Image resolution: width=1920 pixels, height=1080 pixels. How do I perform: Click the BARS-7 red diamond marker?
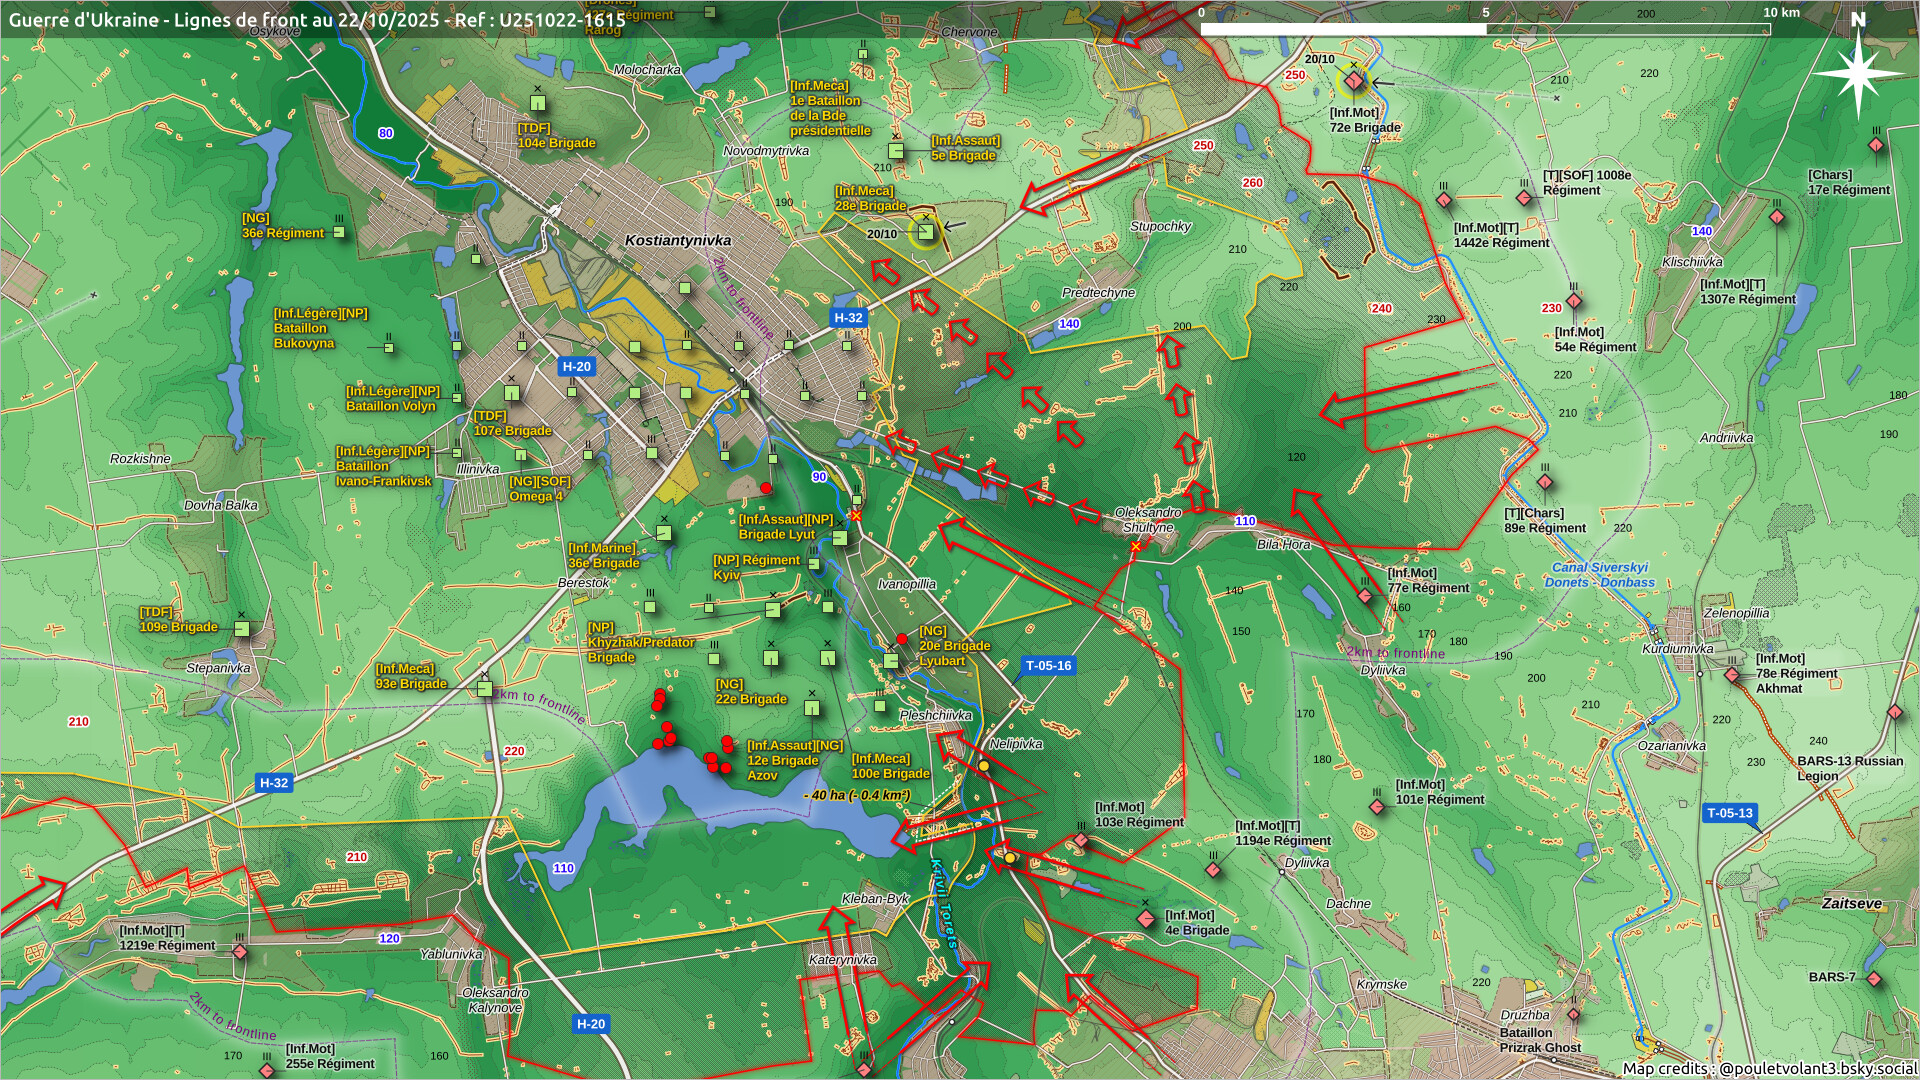(1874, 979)
